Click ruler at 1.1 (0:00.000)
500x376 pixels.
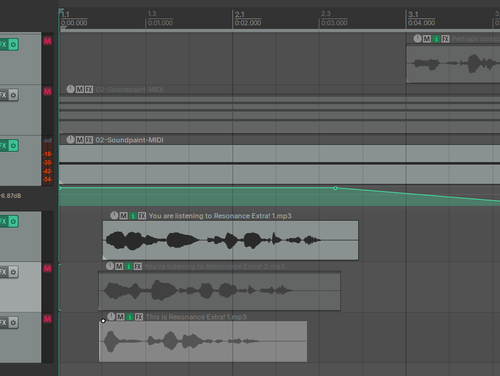click(74, 19)
